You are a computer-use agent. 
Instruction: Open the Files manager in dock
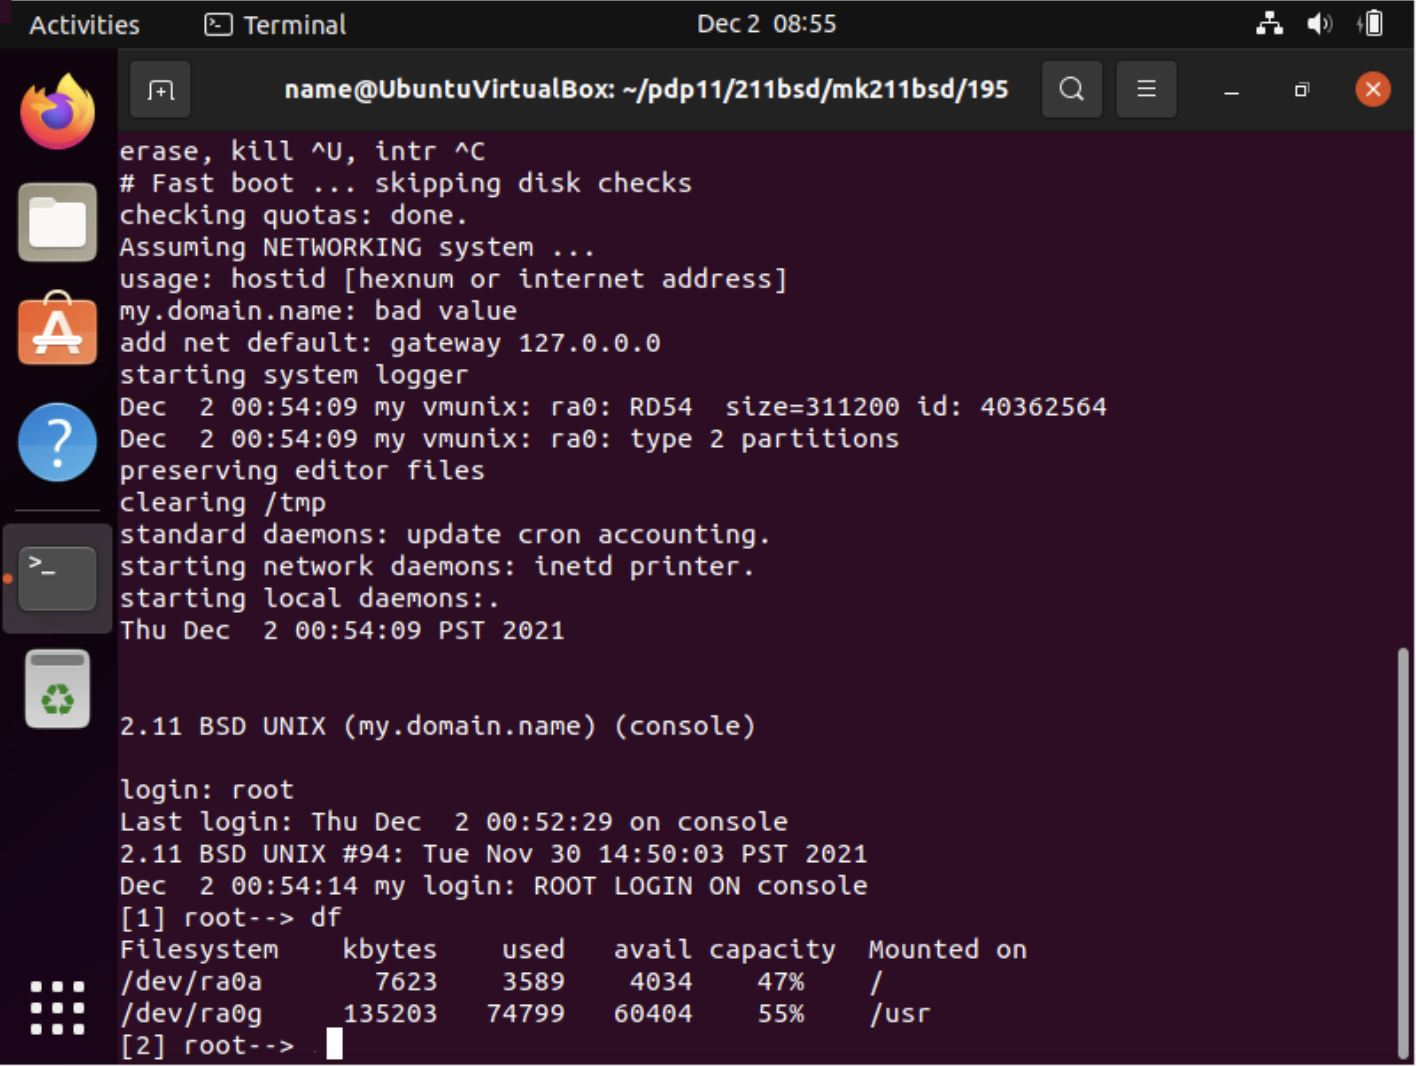(58, 221)
